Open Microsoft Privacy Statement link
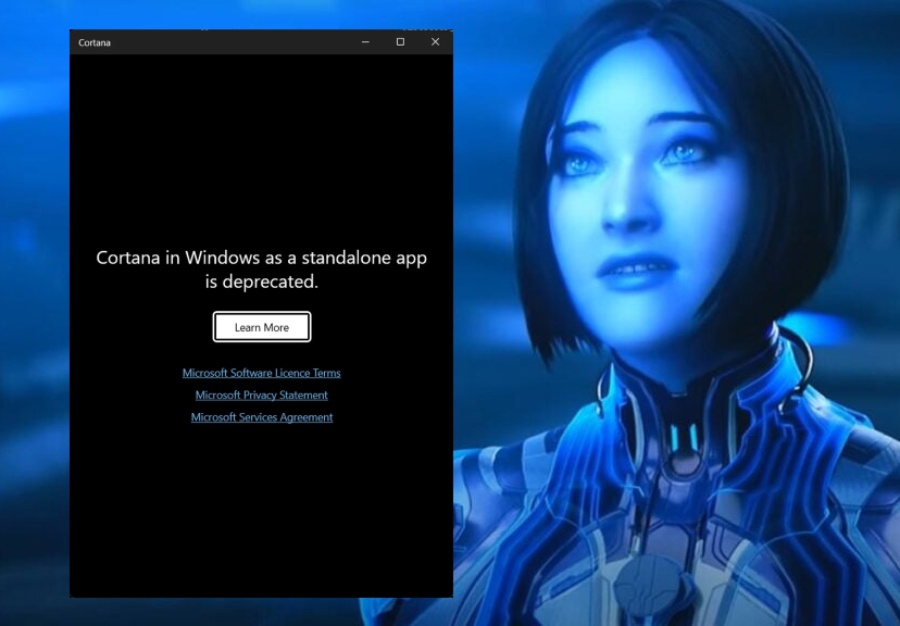Viewport: 900px width, 626px height. click(x=261, y=395)
